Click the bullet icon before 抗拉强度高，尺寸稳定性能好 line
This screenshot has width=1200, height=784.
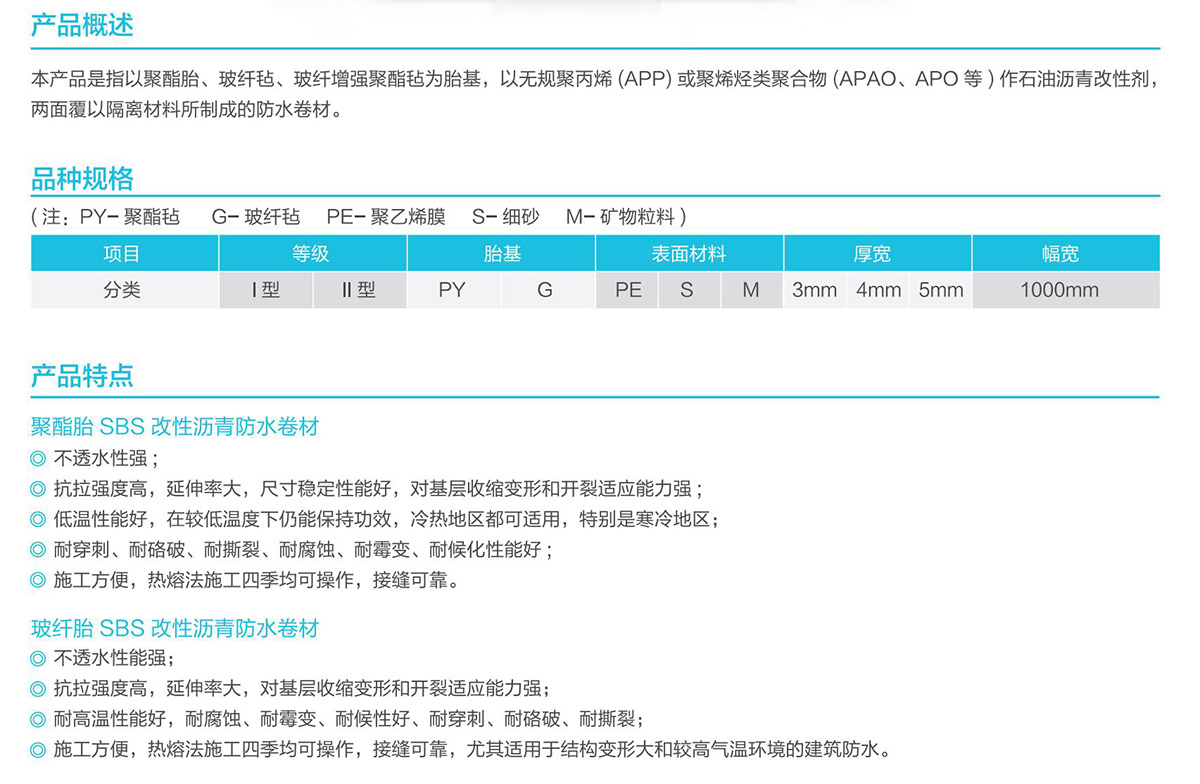[38, 489]
